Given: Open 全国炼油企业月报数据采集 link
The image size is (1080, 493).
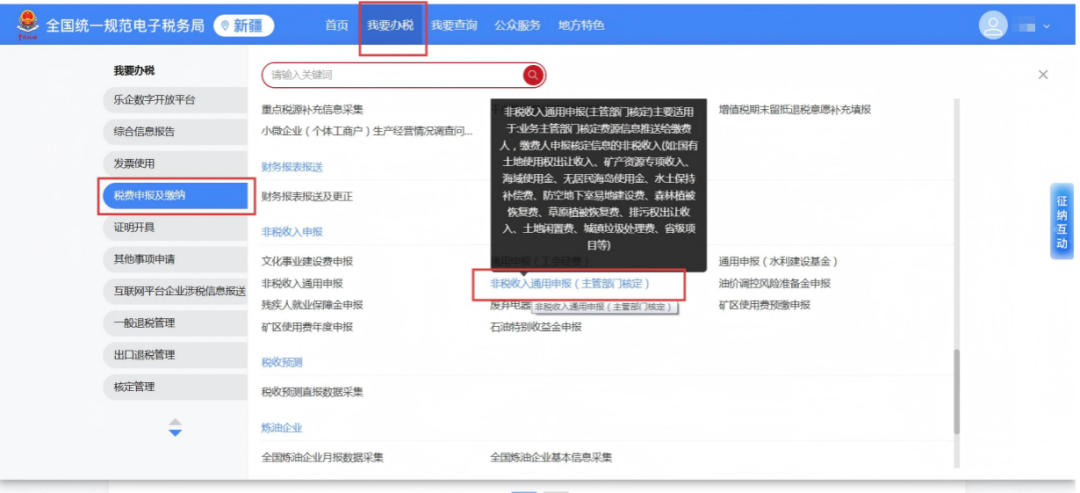Looking at the screenshot, I should 322,457.
